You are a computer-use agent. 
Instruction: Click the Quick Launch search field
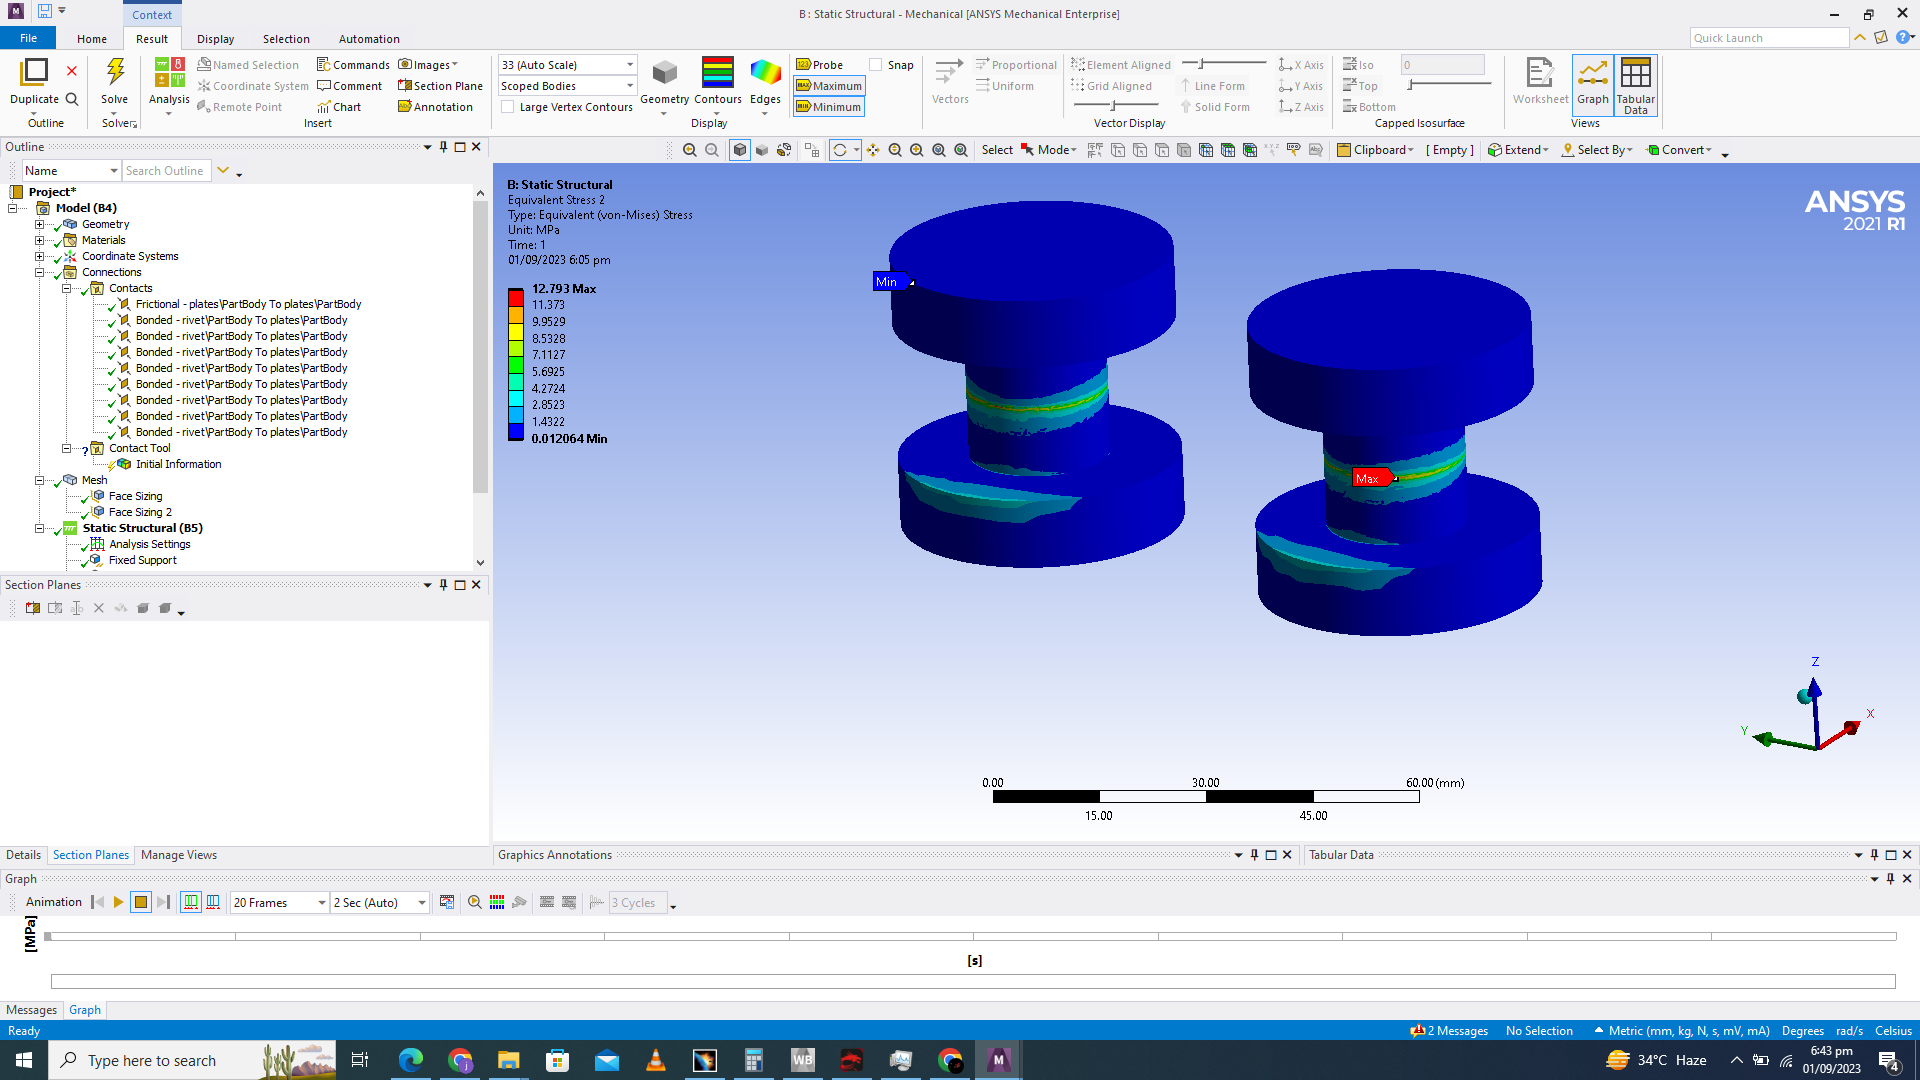pyautogui.click(x=1768, y=38)
